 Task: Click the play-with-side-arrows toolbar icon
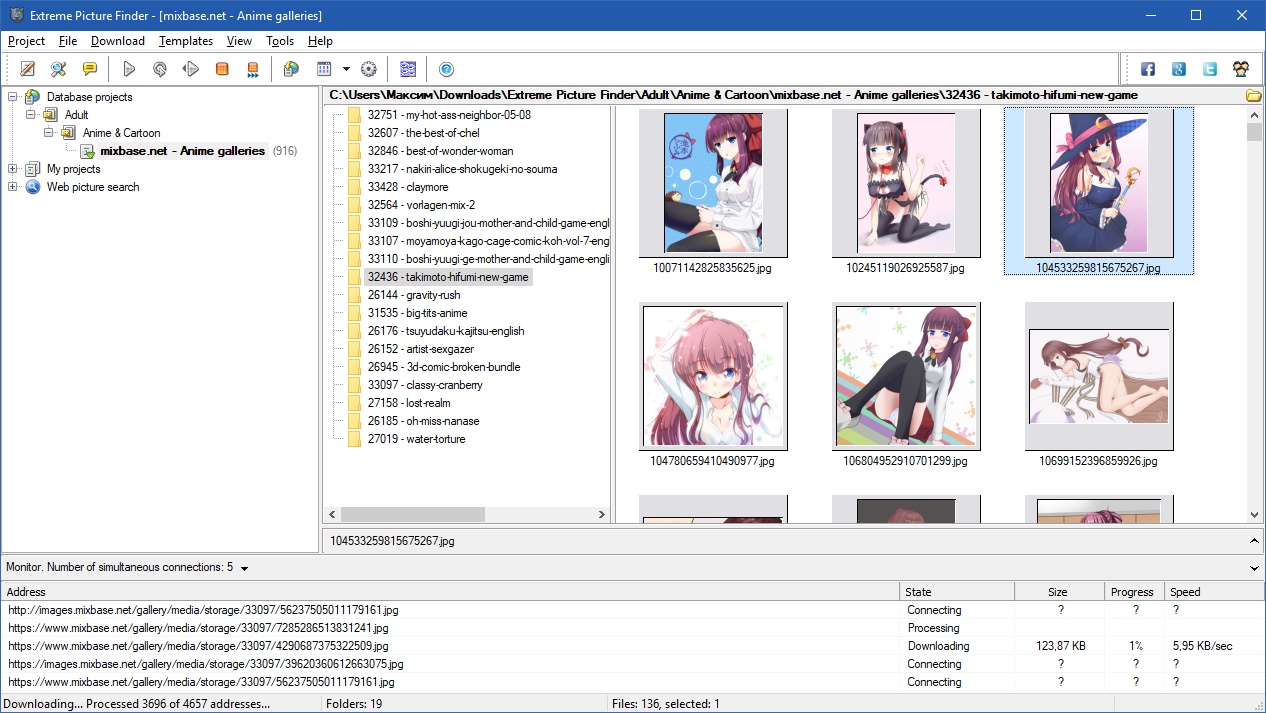coord(191,69)
